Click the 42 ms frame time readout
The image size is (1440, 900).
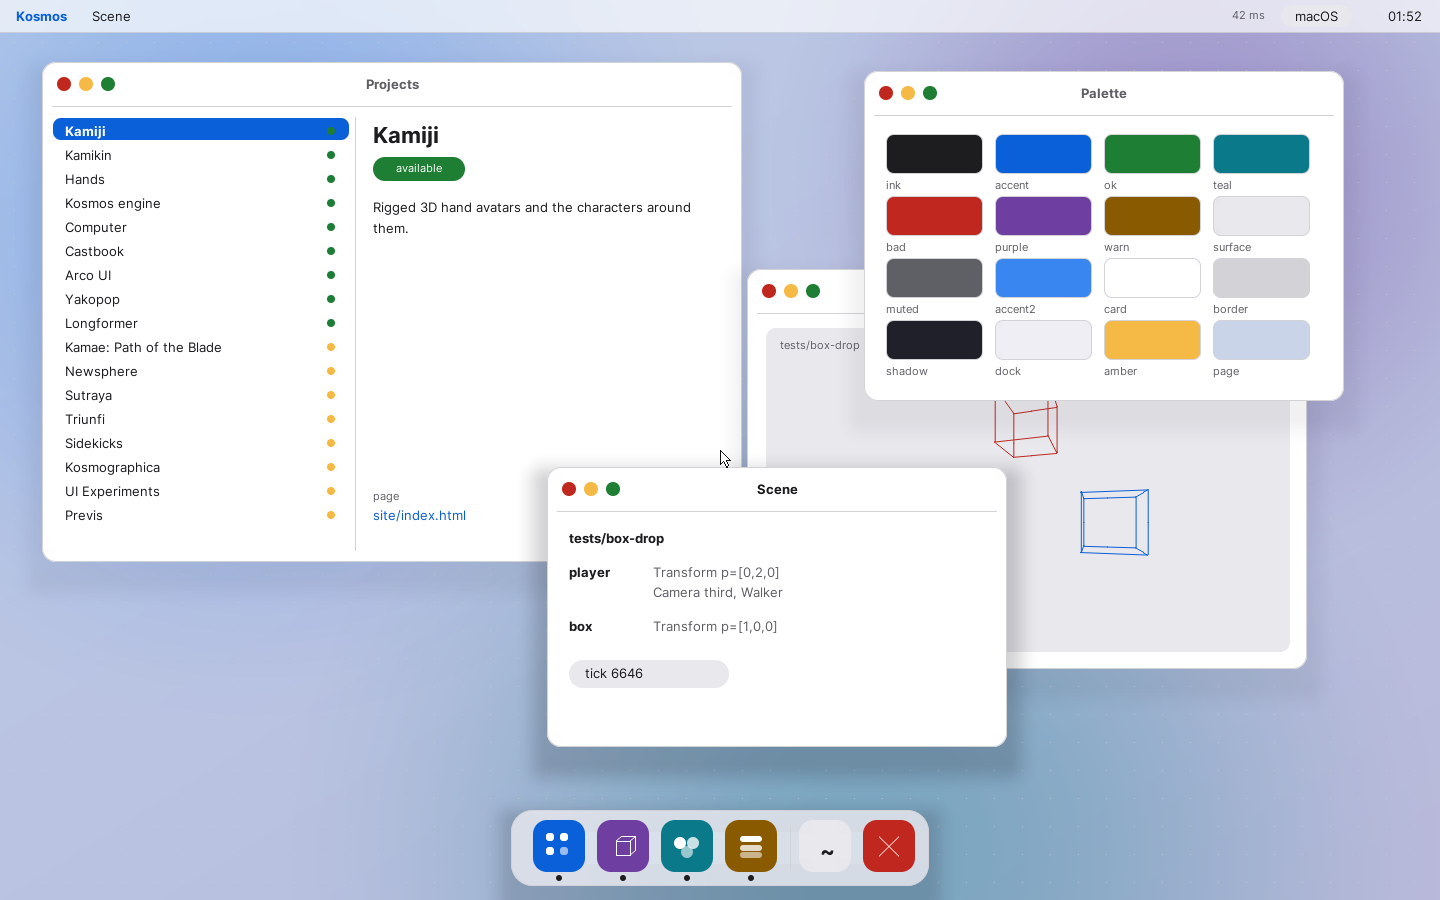click(1248, 16)
